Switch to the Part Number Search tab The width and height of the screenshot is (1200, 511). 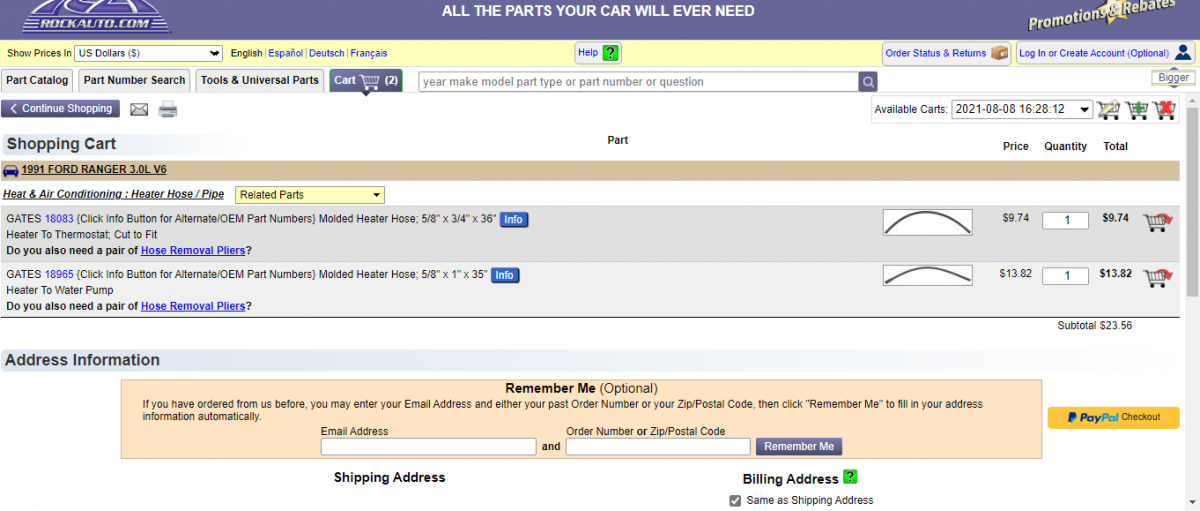(134, 80)
